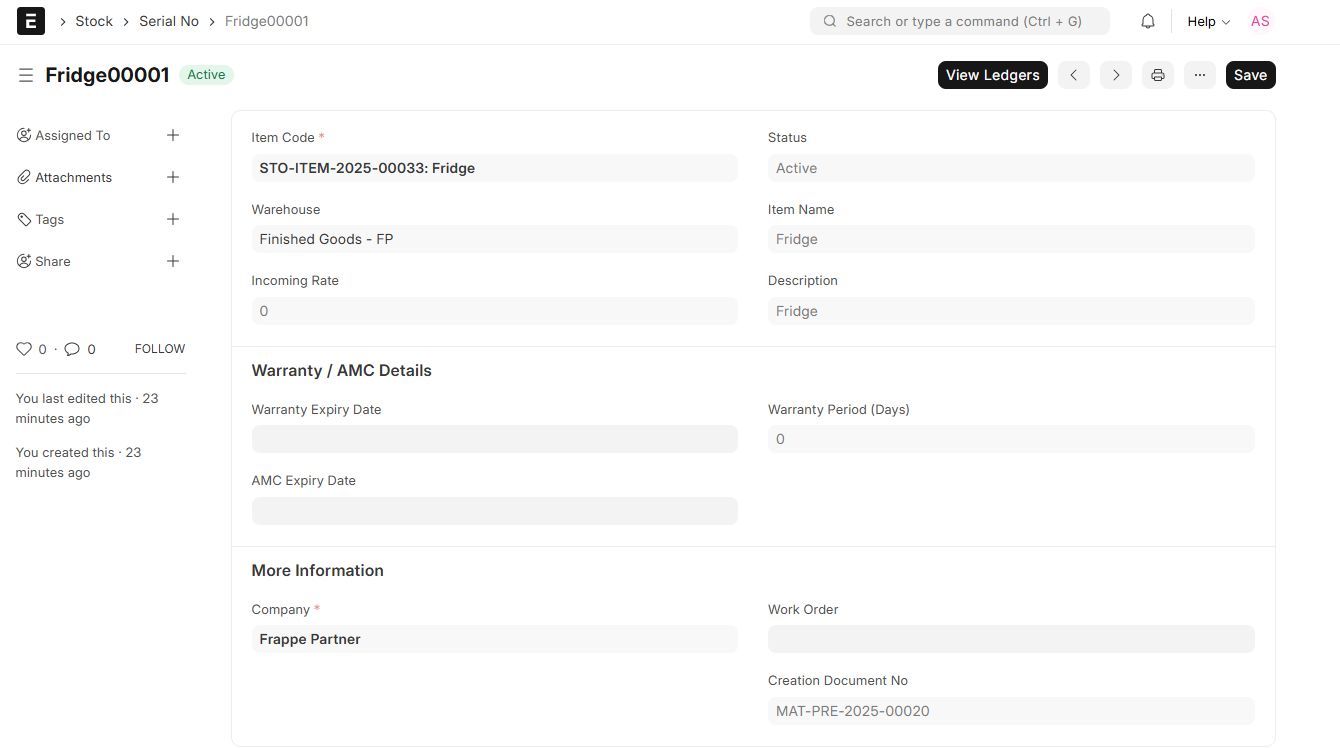Image resolution: width=1340 pixels, height=748 pixels.
Task: Navigate to Stock in the breadcrumb
Action: point(94,21)
